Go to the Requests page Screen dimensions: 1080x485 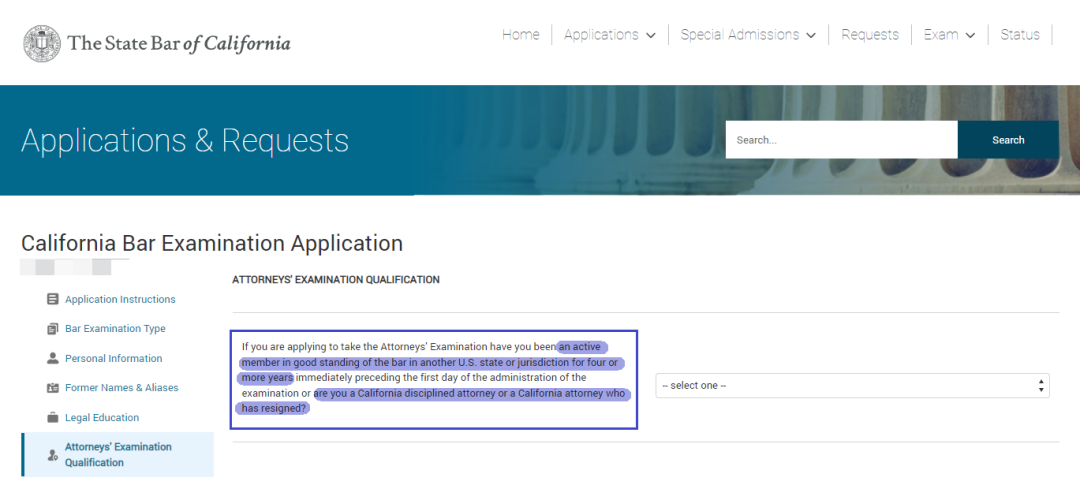pyautogui.click(x=870, y=34)
